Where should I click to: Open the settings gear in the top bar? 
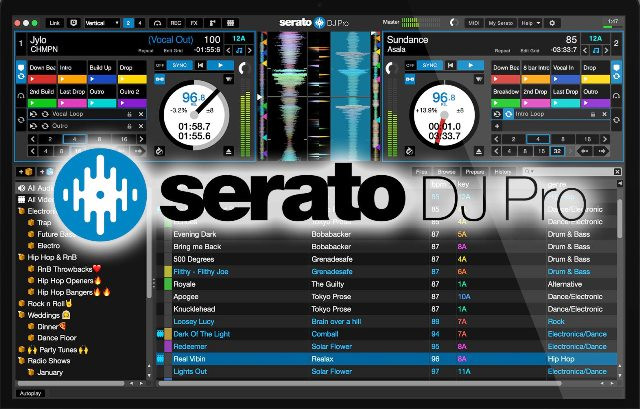tap(552, 23)
